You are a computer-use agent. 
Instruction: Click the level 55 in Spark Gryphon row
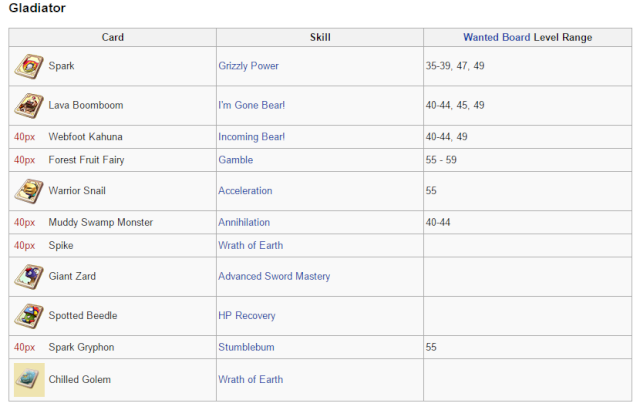[431, 347]
